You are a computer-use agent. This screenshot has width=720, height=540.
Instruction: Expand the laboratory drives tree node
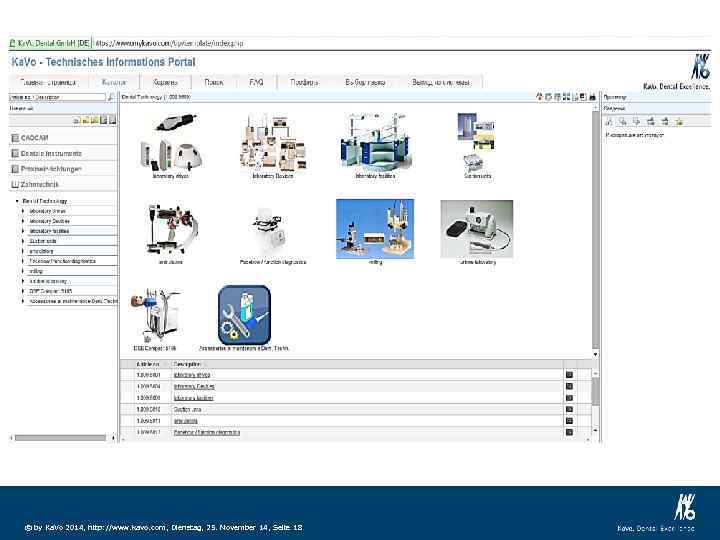pyautogui.click(x=23, y=211)
